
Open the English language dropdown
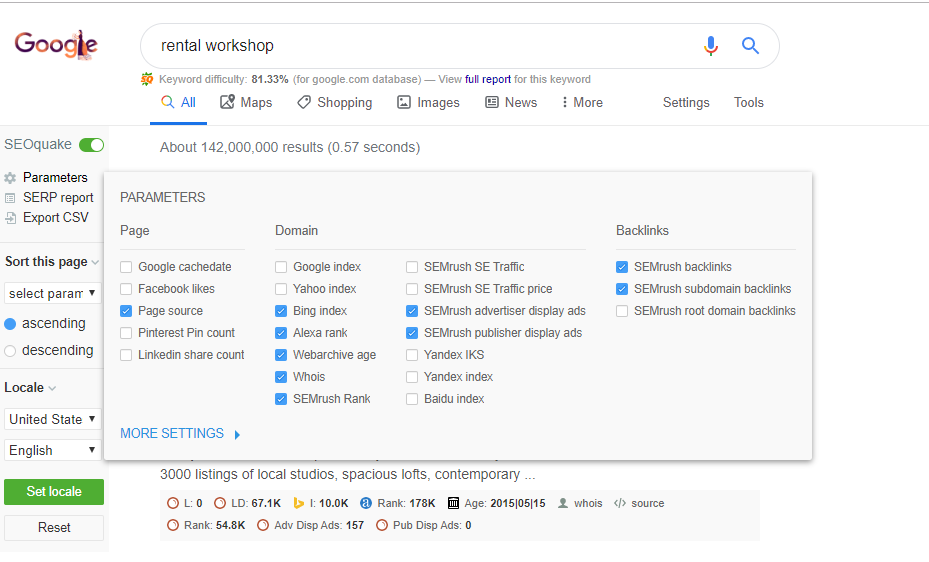tap(52, 450)
